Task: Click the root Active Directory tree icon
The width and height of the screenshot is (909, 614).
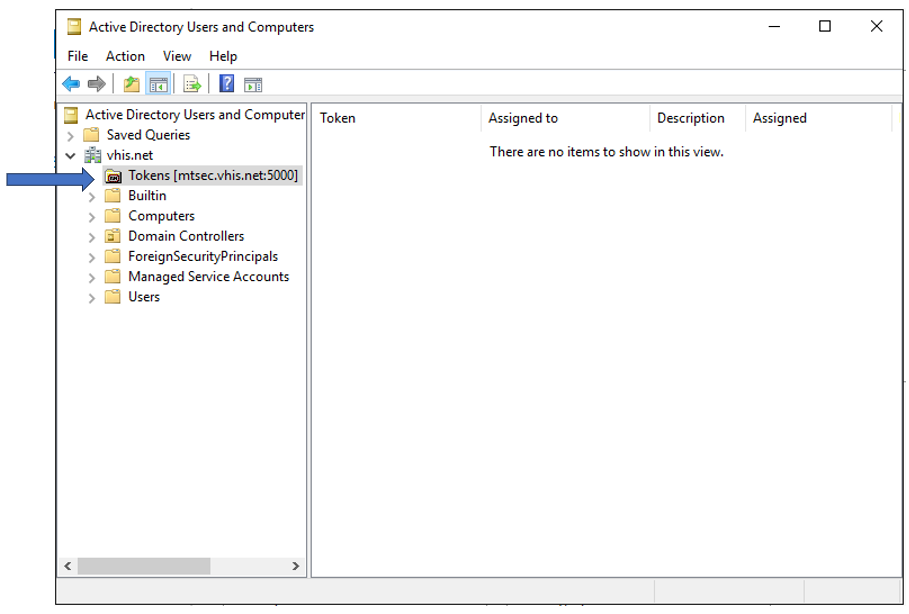Action: [71, 115]
